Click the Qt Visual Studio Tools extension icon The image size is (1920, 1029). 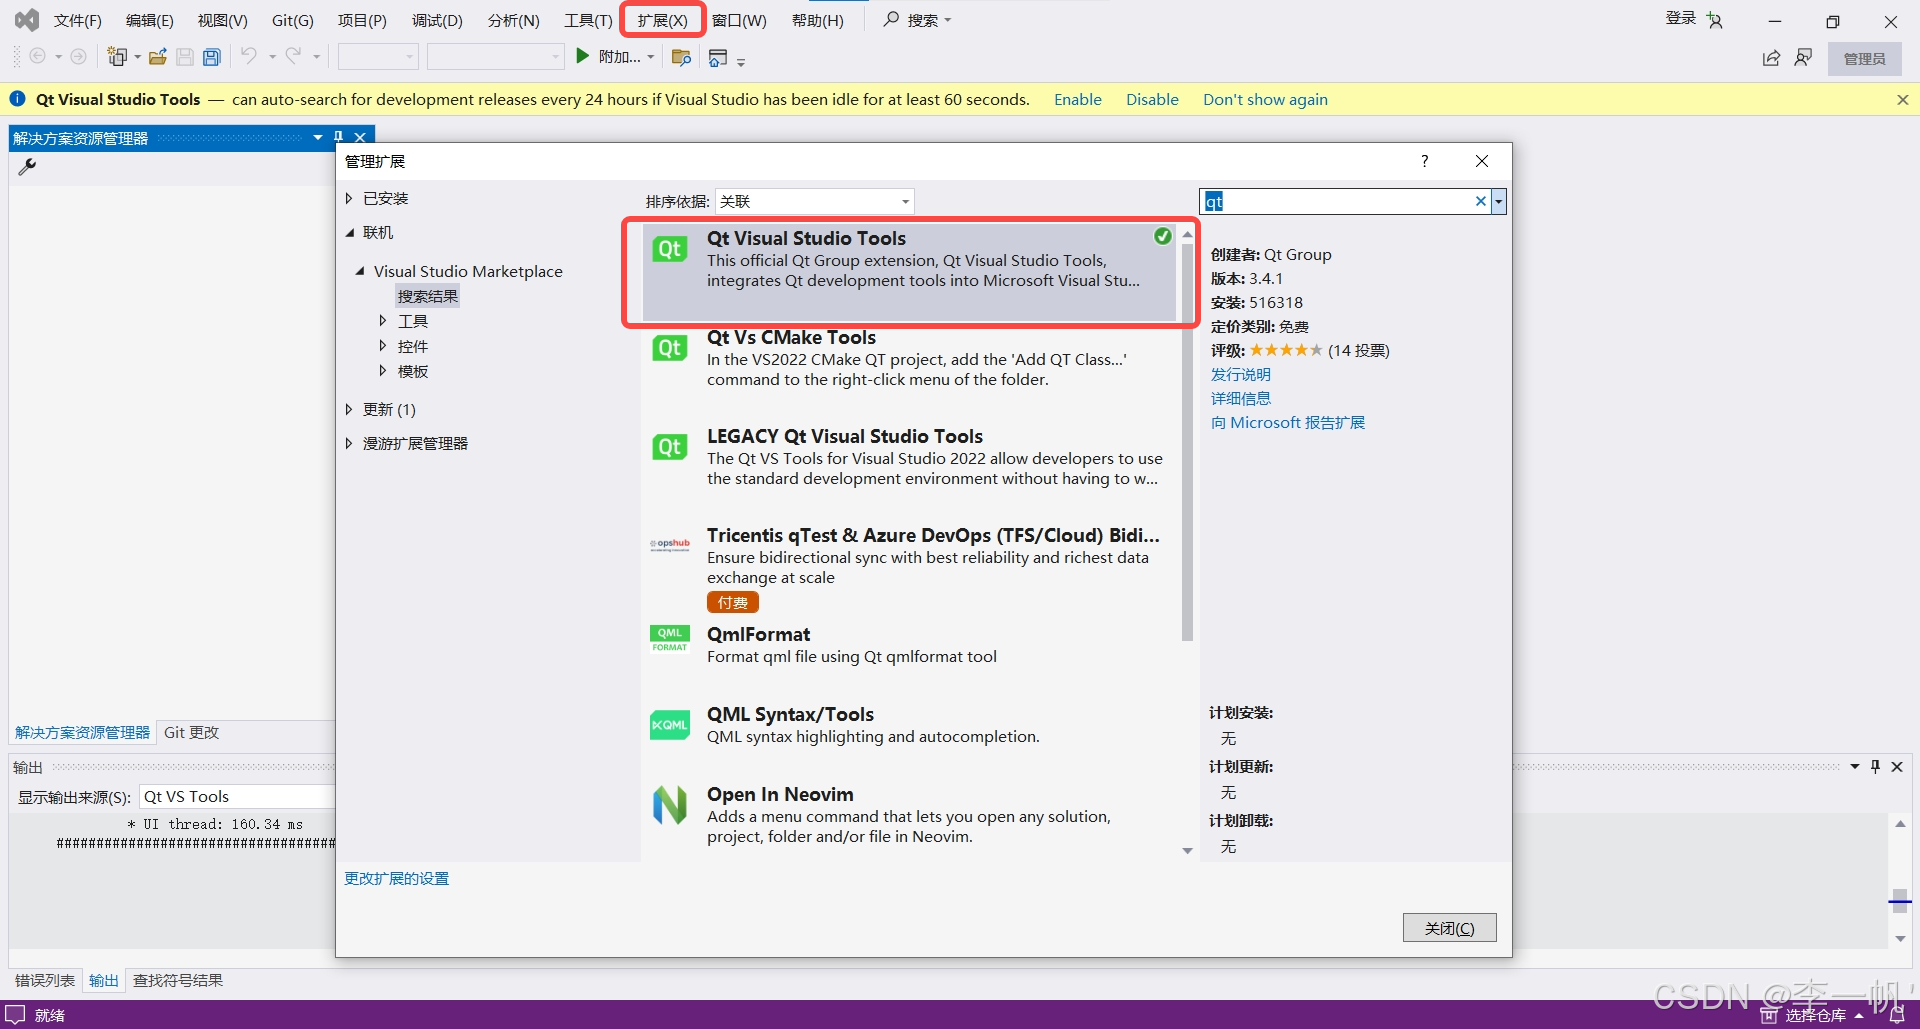click(670, 249)
